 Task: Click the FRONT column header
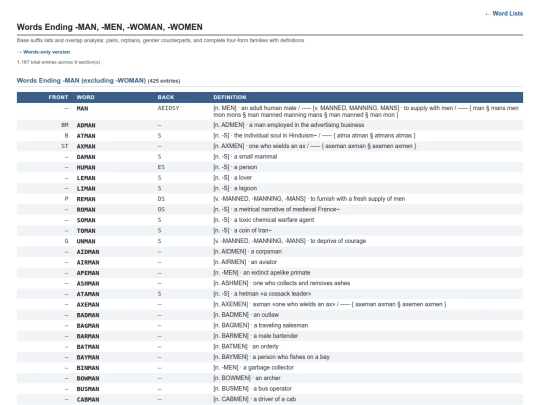(58, 97)
